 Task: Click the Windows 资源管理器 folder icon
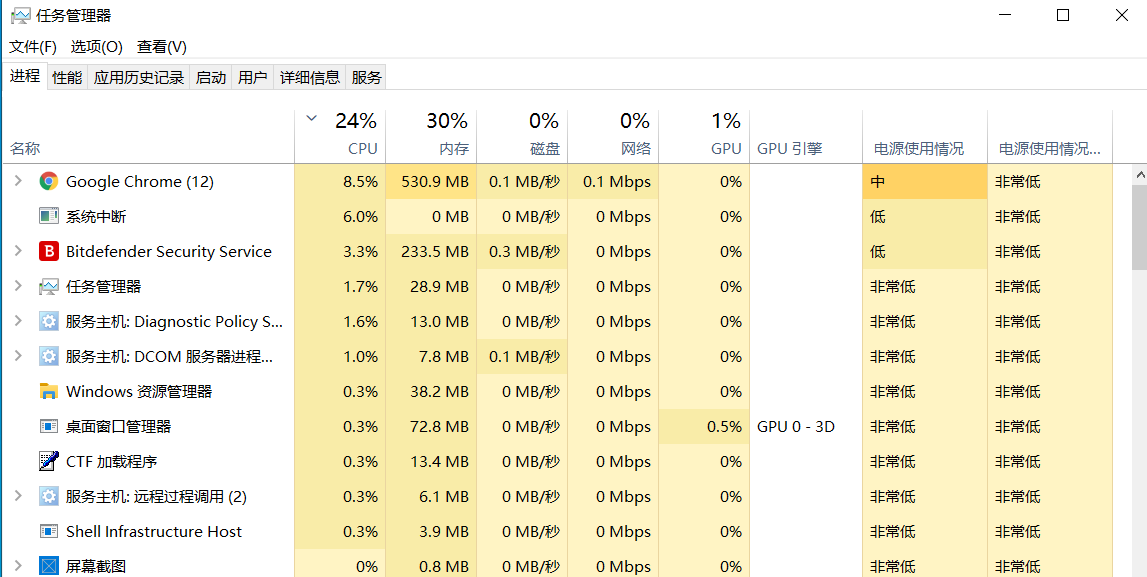(48, 391)
